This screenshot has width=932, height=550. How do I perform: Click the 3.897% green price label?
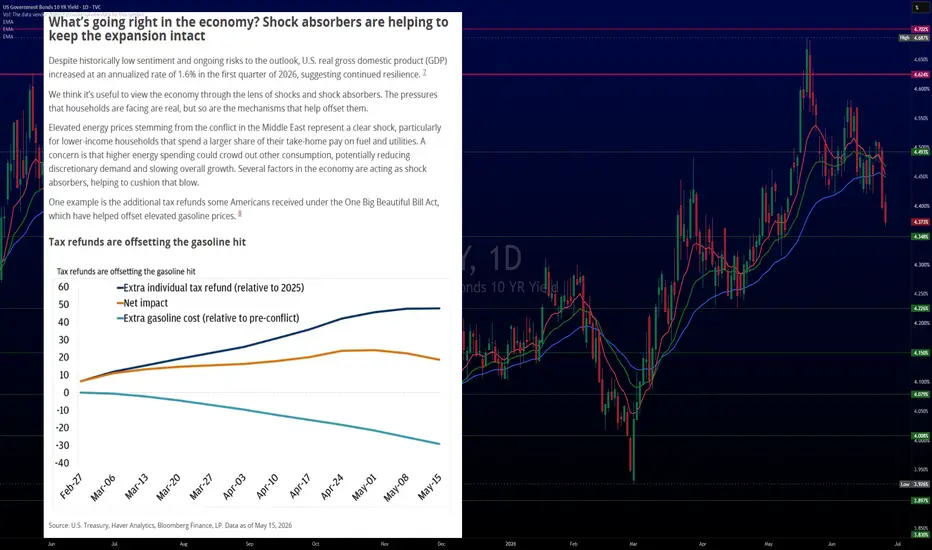(921, 501)
